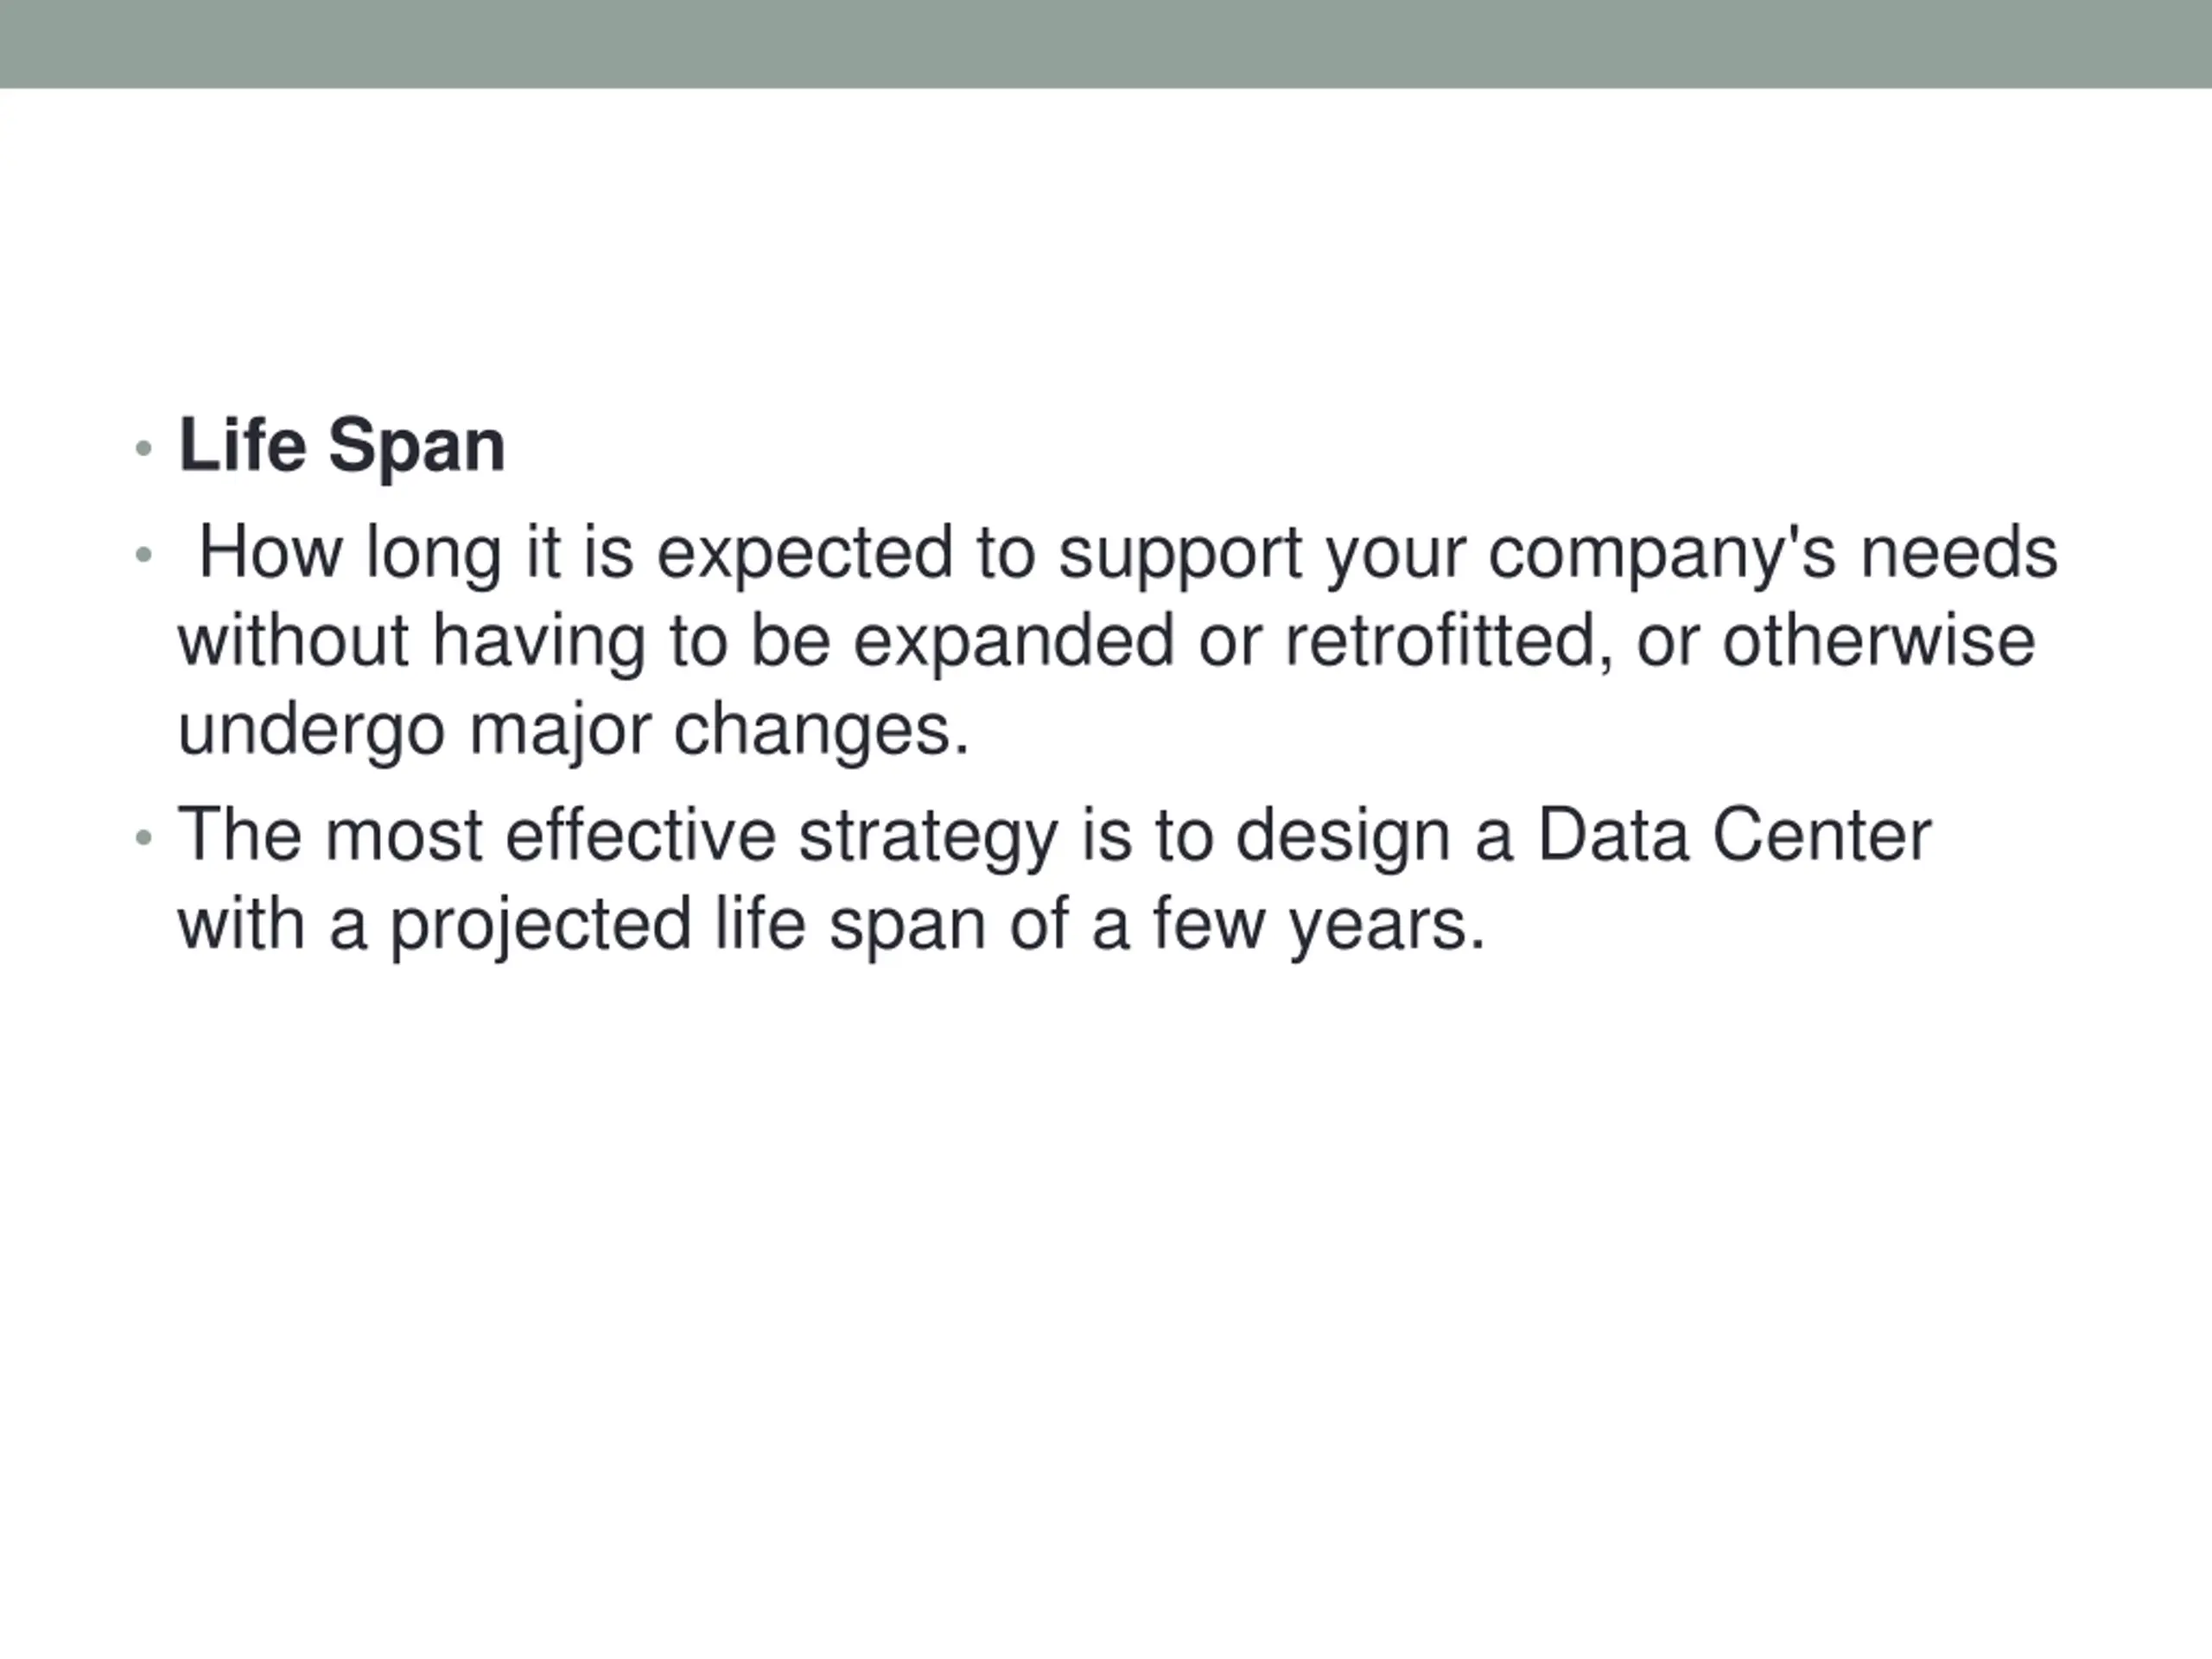The height and width of the screenshot is (1659, 2212).
Task: Click the bold "Life Span" heading
Action: click(x=341, y=446)
